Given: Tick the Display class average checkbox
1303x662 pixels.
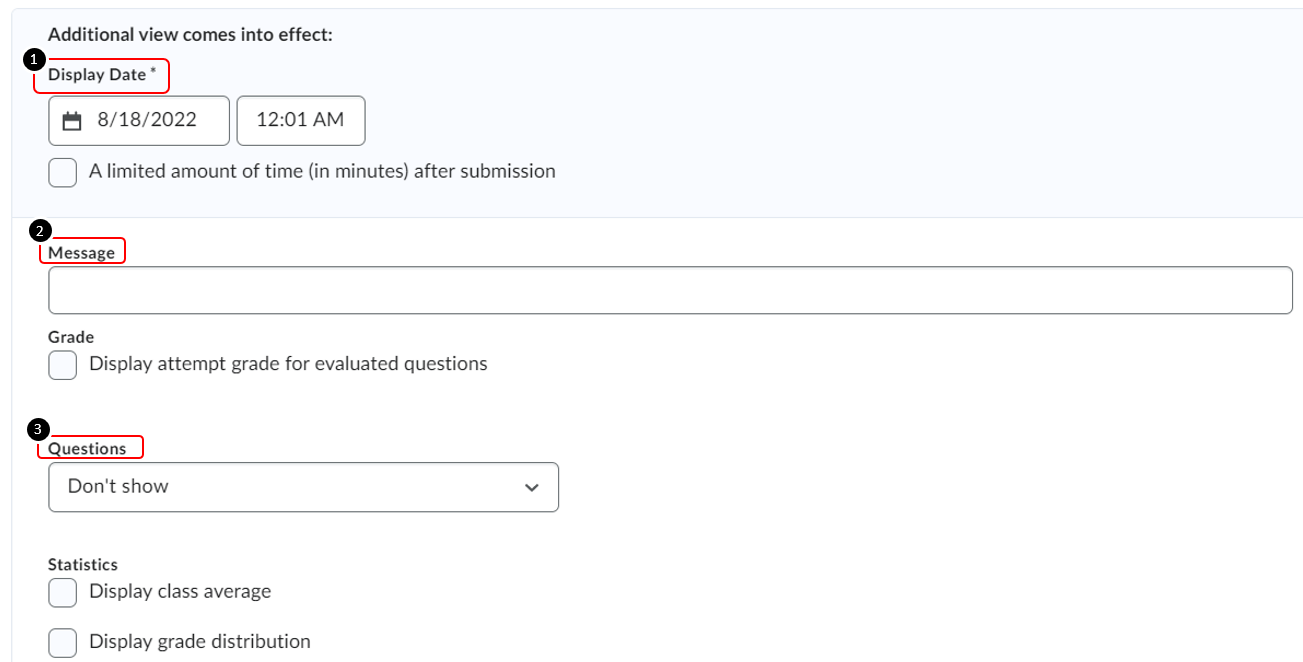Looking at the screenshot, I should coord(63,592).
